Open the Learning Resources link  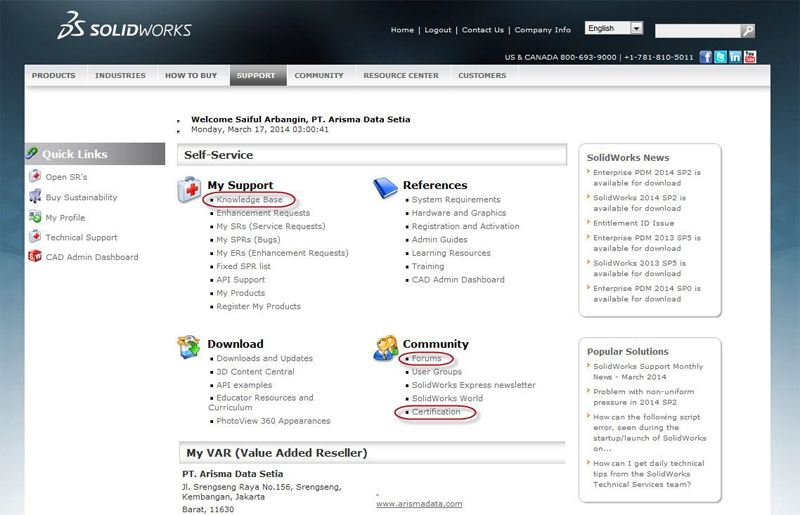[x=451, y=253]
